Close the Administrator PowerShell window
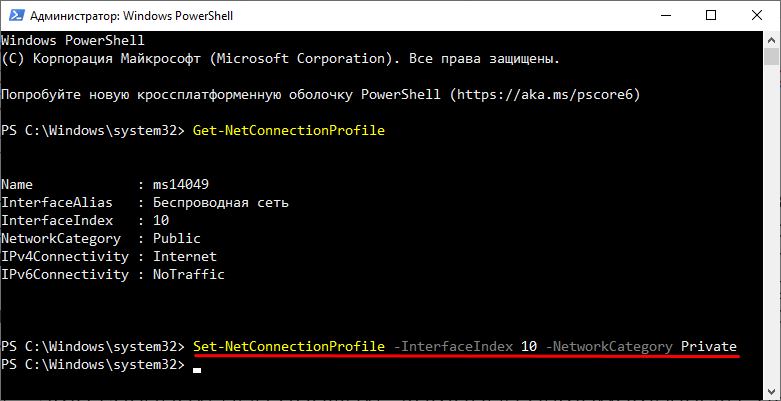 pos(757,15)
